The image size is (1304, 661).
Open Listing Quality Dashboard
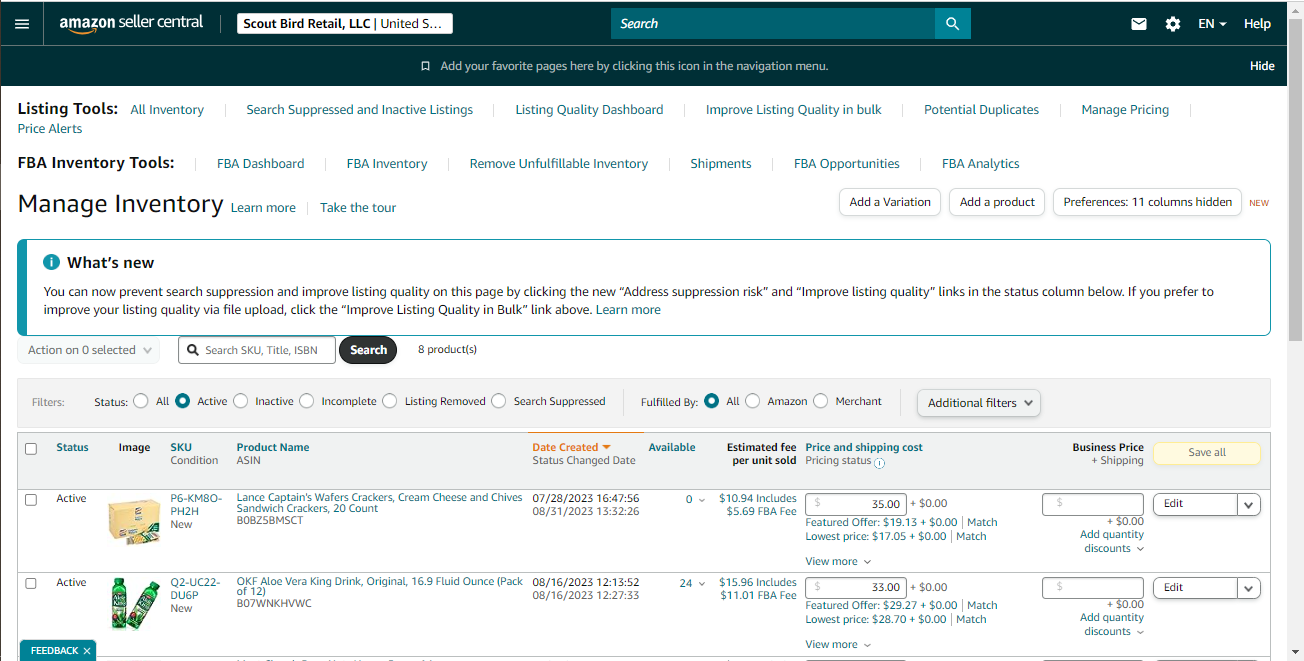pyautogui.click(x=589, y=110)
